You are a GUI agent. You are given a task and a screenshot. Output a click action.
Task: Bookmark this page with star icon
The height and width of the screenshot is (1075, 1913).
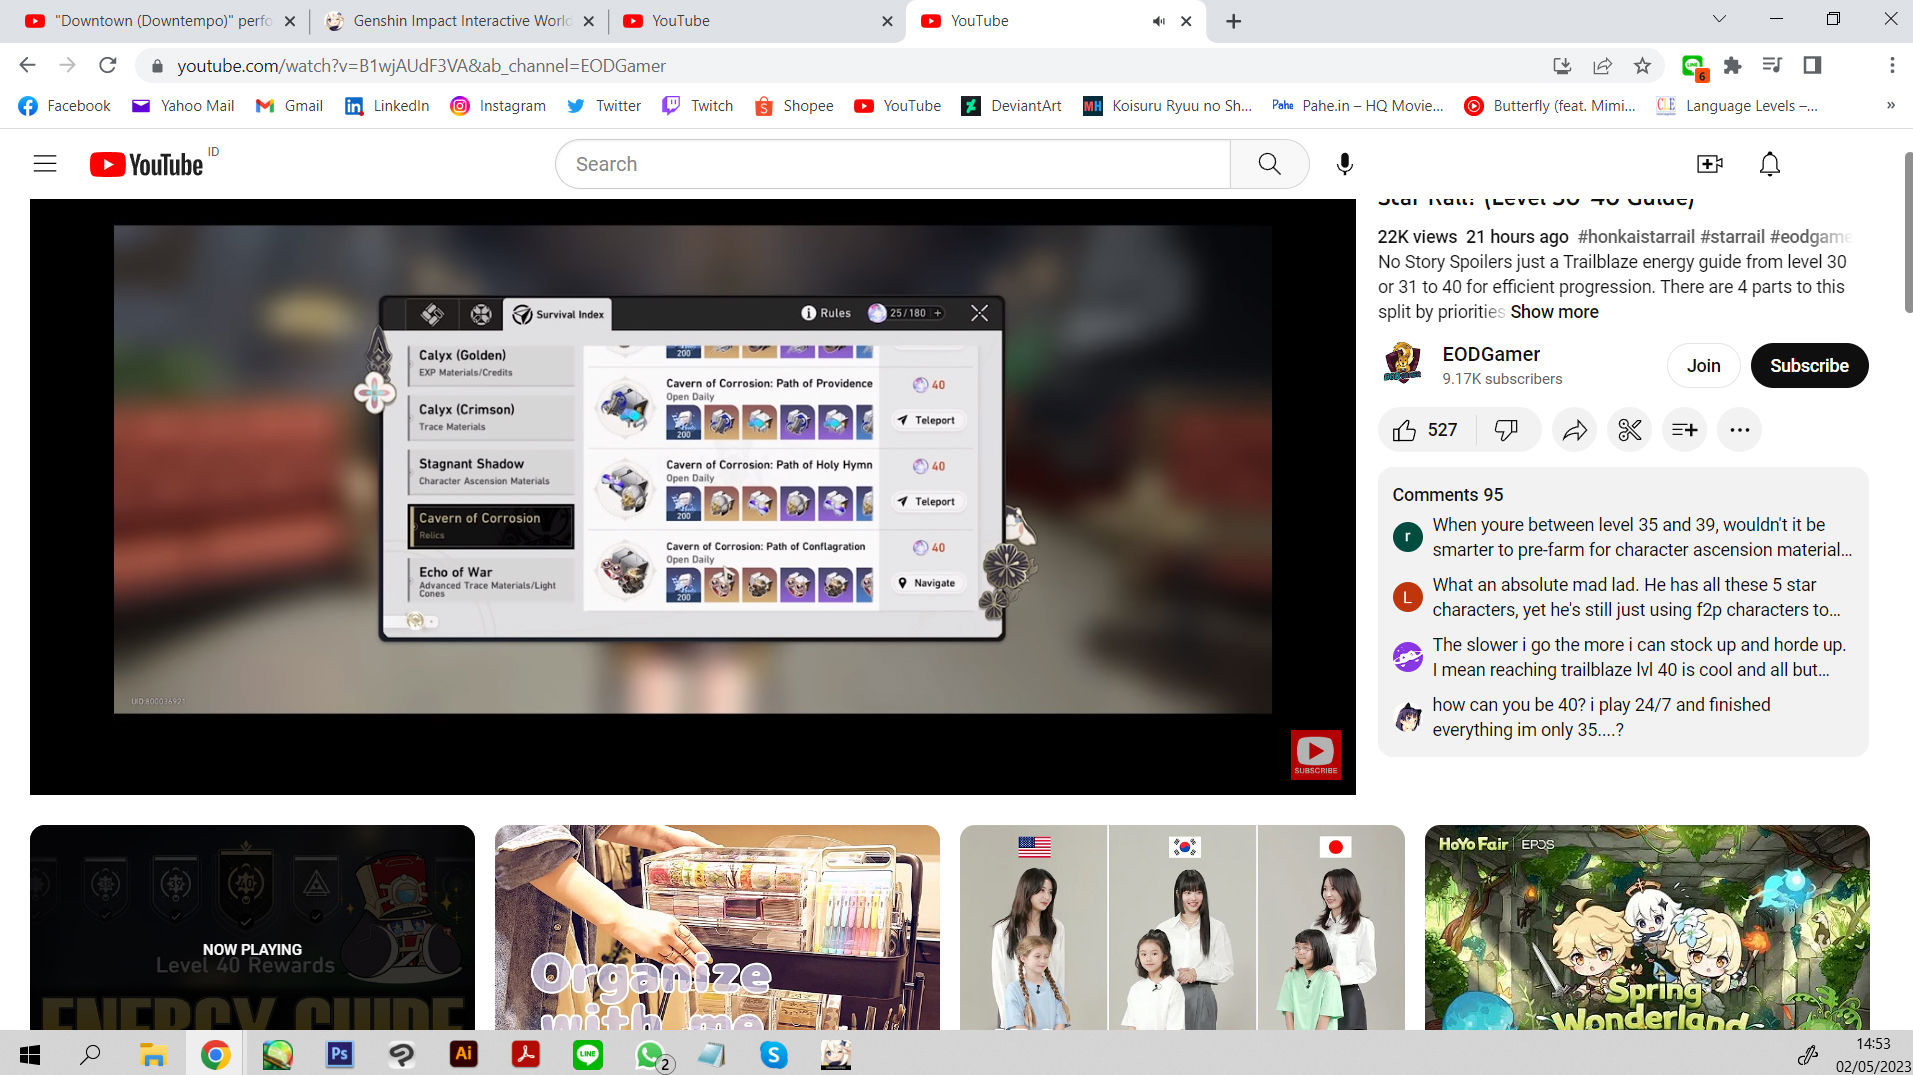[x=1642, y=66]
